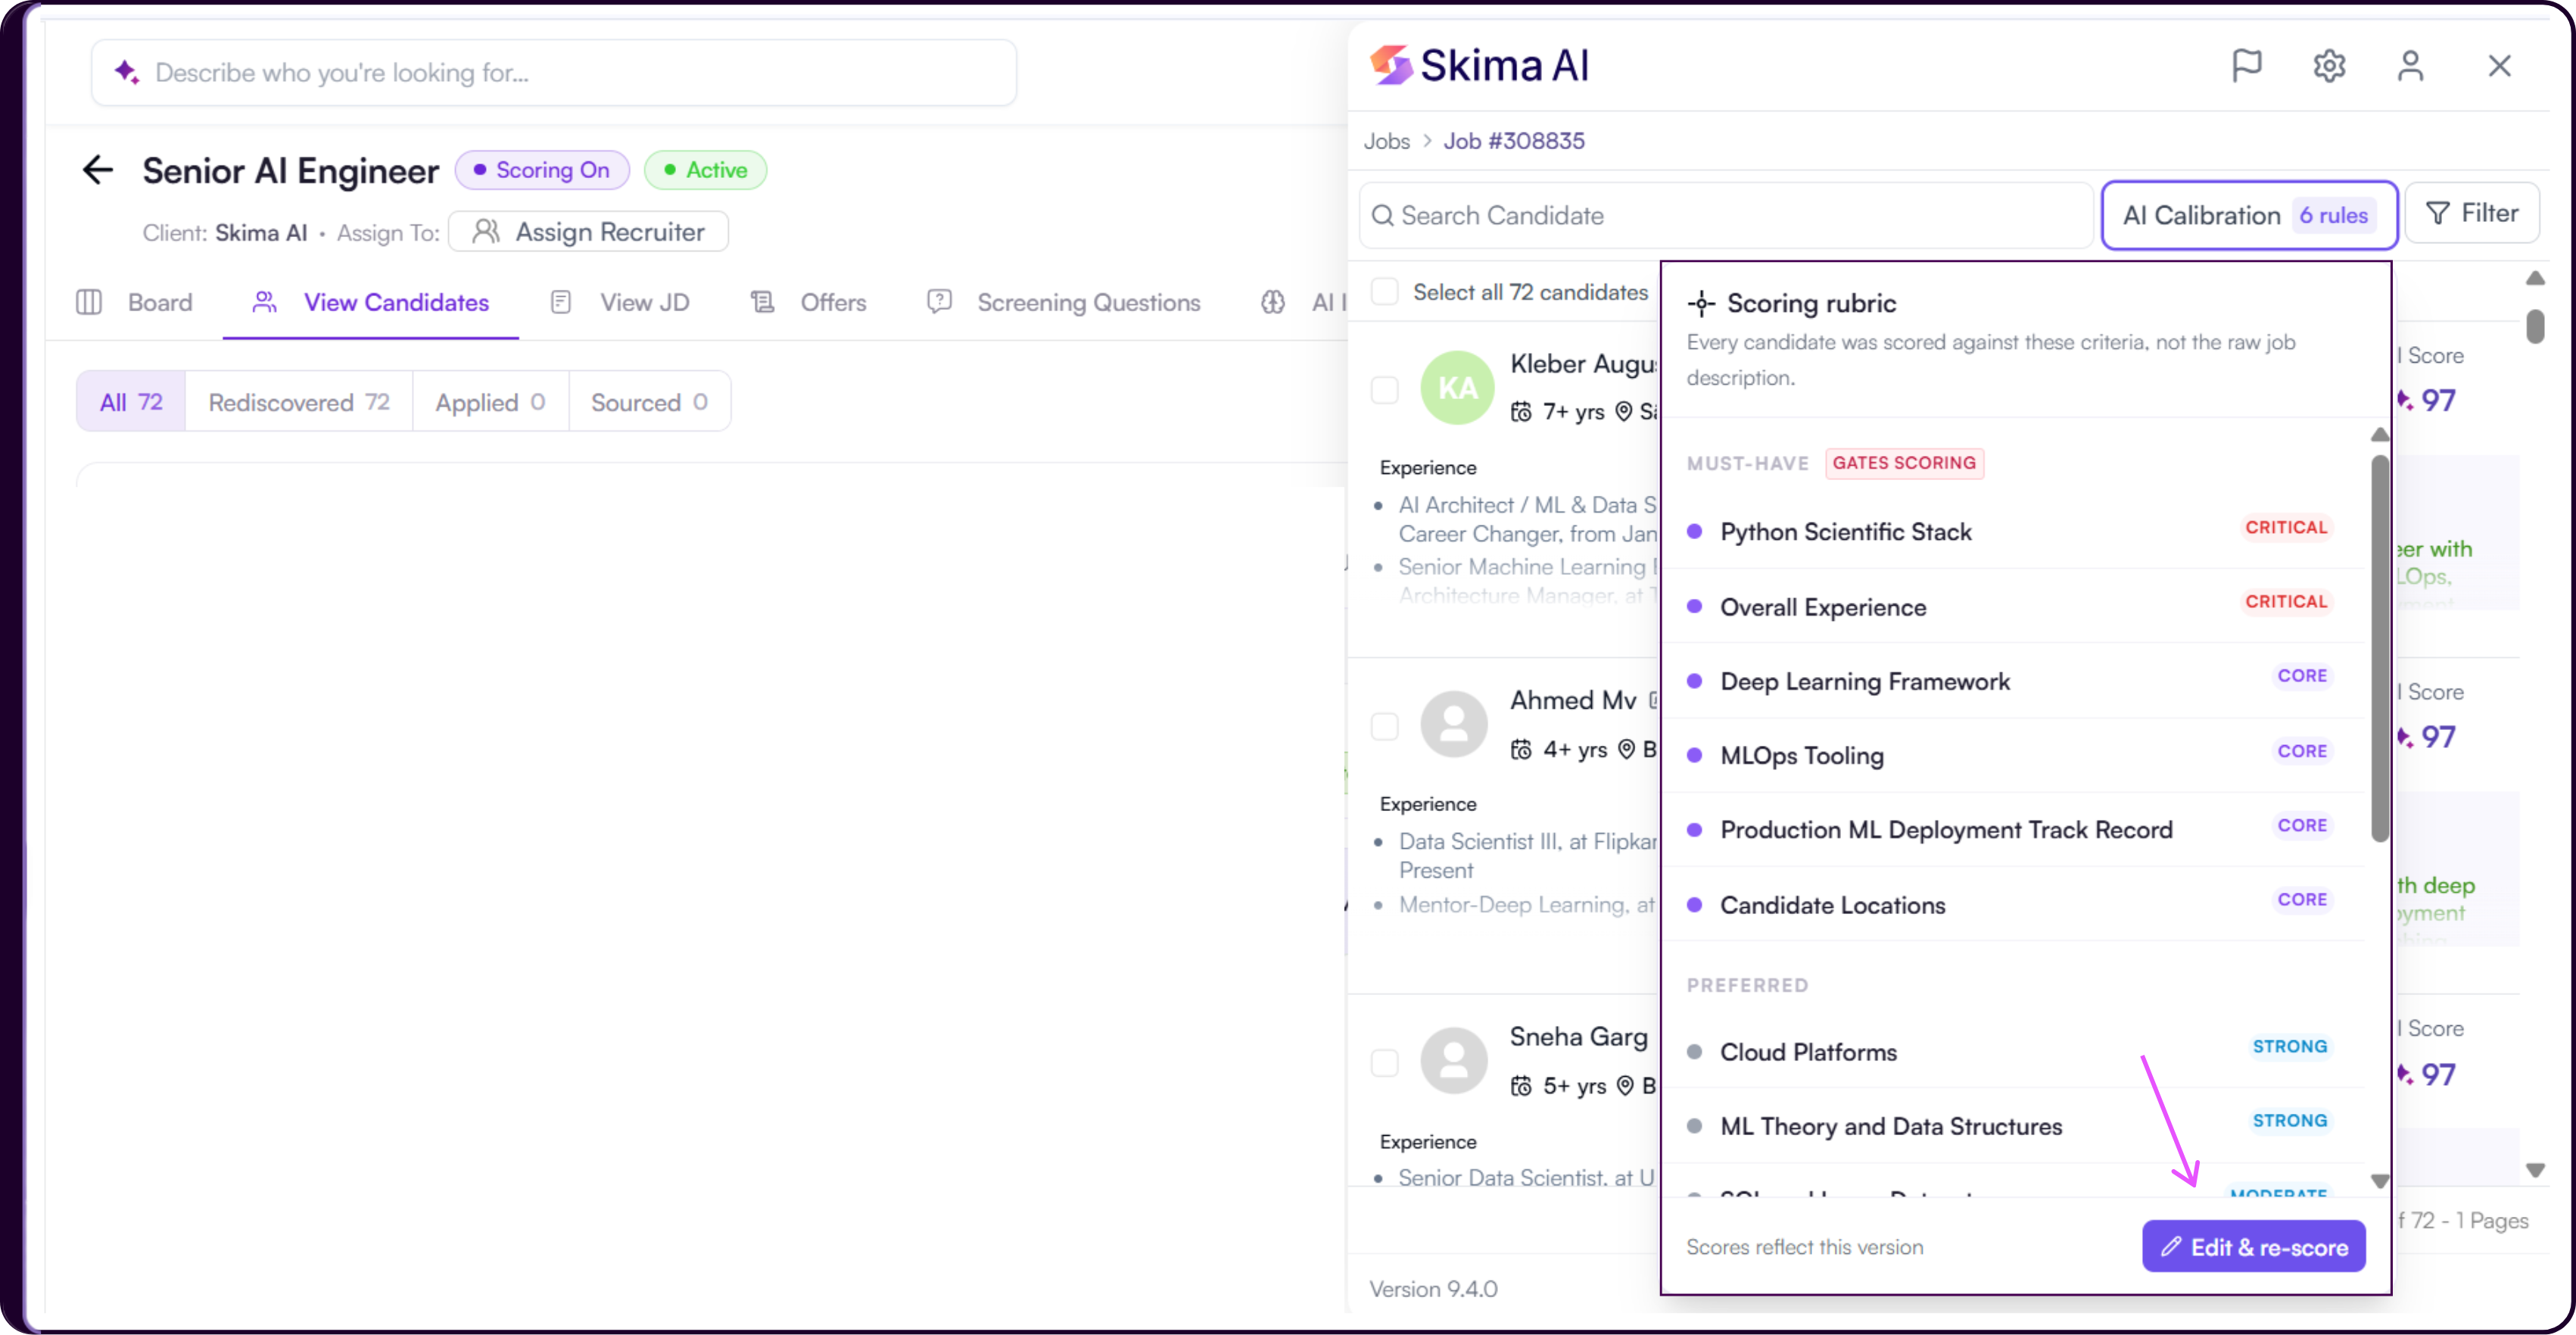2576x1335 pixels.
Task: Click the GATES SCORING badge
Action: pos(1904,463)
